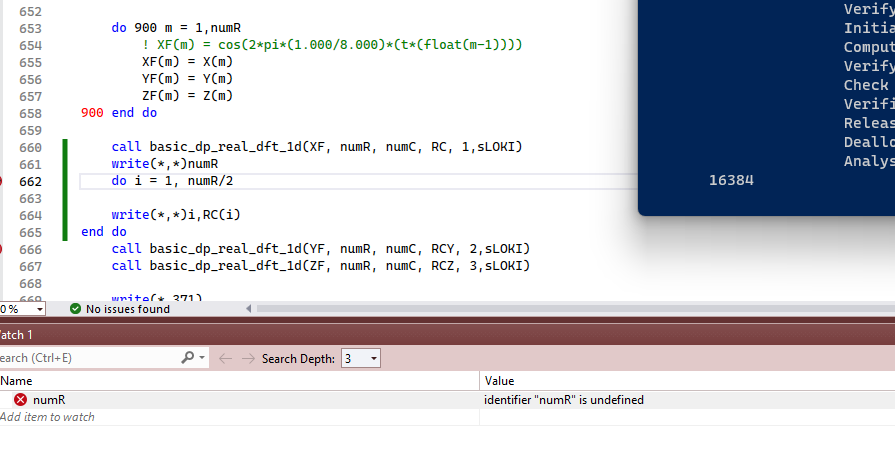Click the 'end do' on line 665
Screen dimensions: 895x468
point(104,232)
